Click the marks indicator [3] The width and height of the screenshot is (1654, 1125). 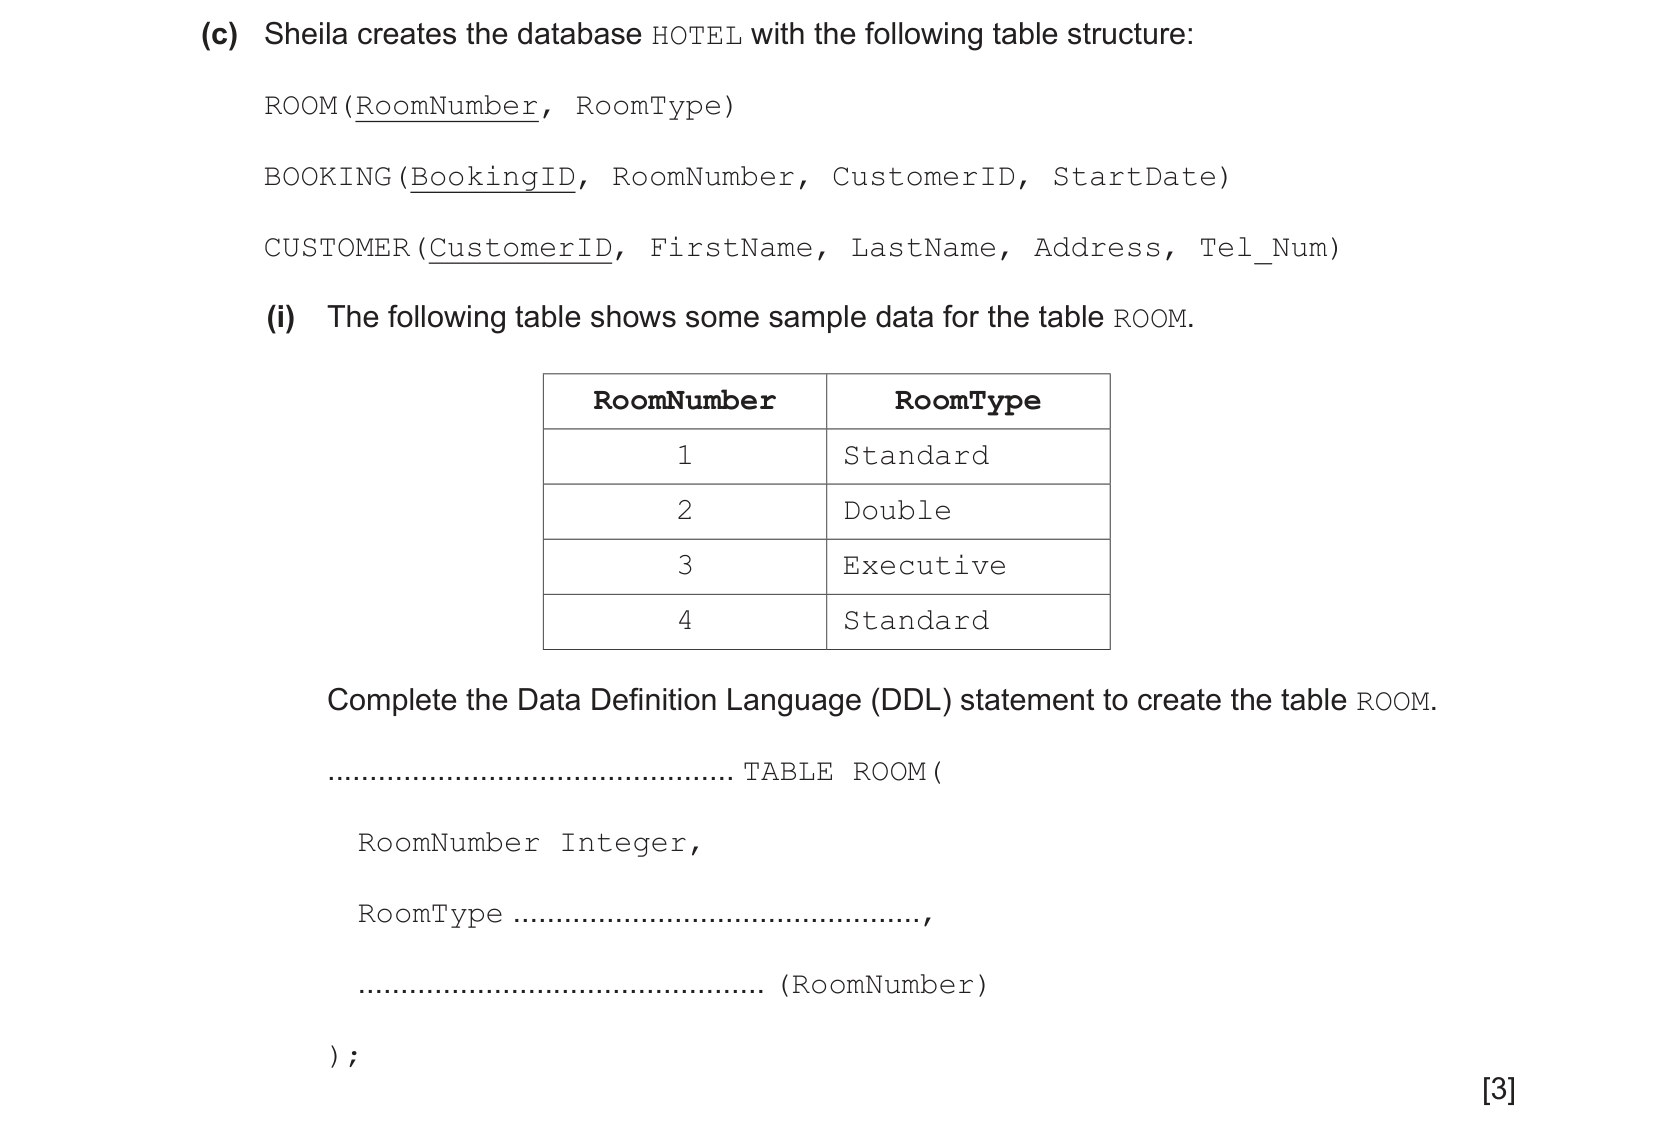coord(1499,1089)
